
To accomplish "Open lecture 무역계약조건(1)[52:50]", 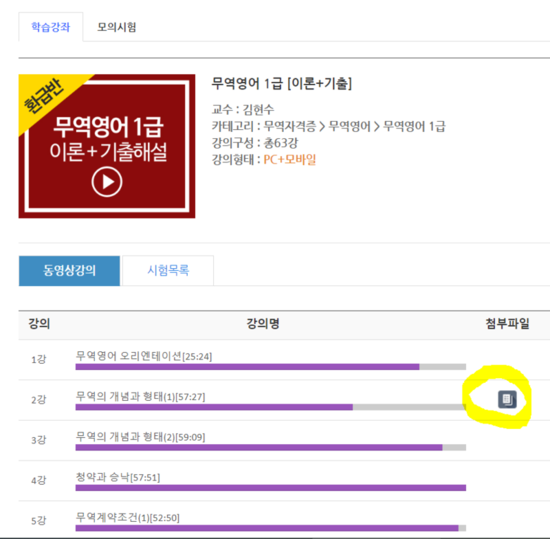I will coord(128,518).
